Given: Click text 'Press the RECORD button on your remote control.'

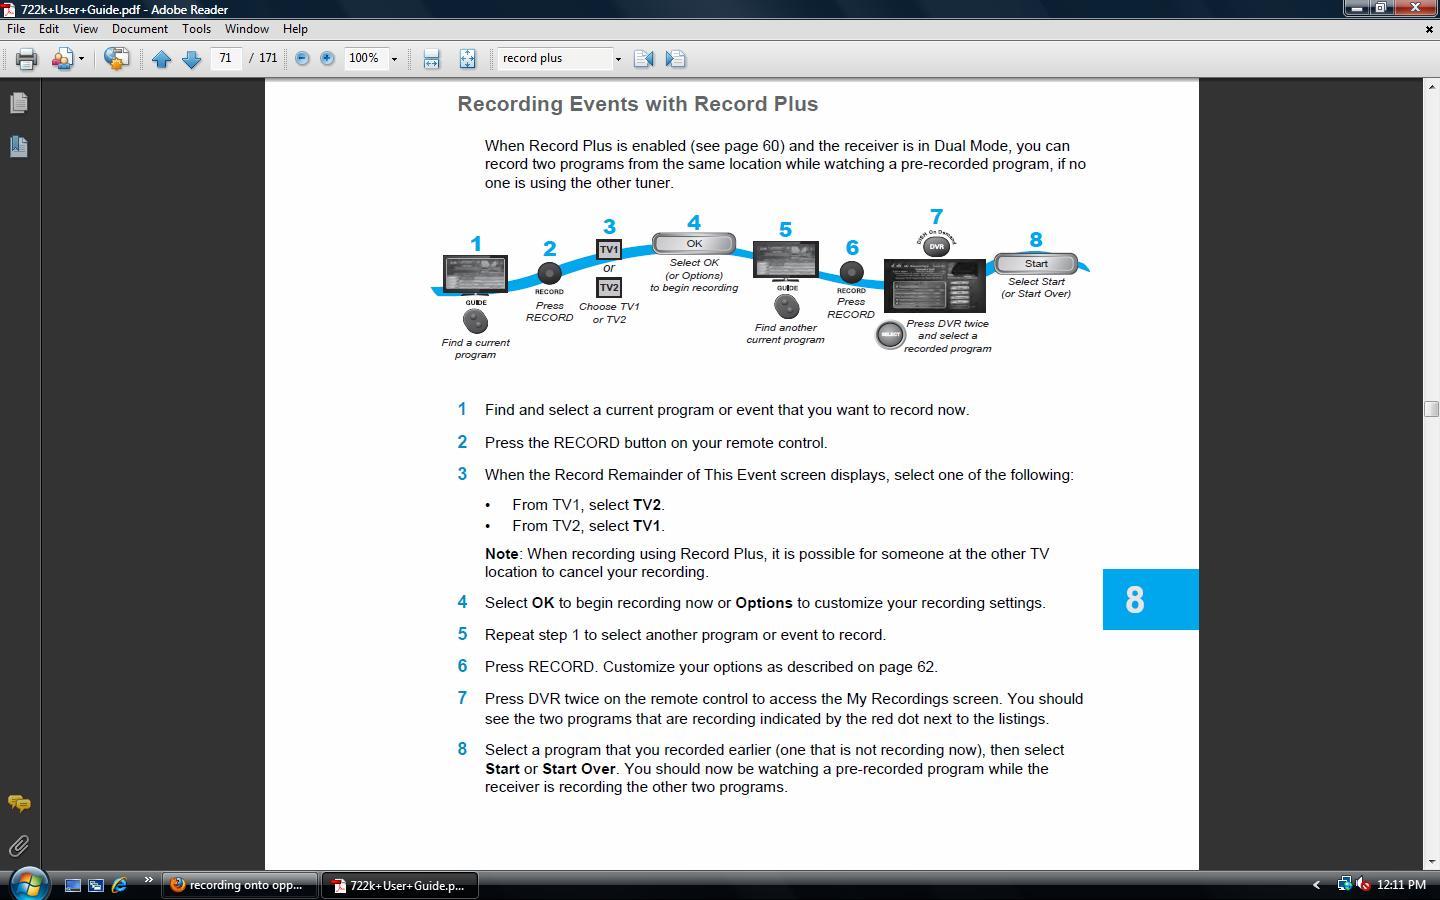Looking at the screenshot, I should 656,442.
